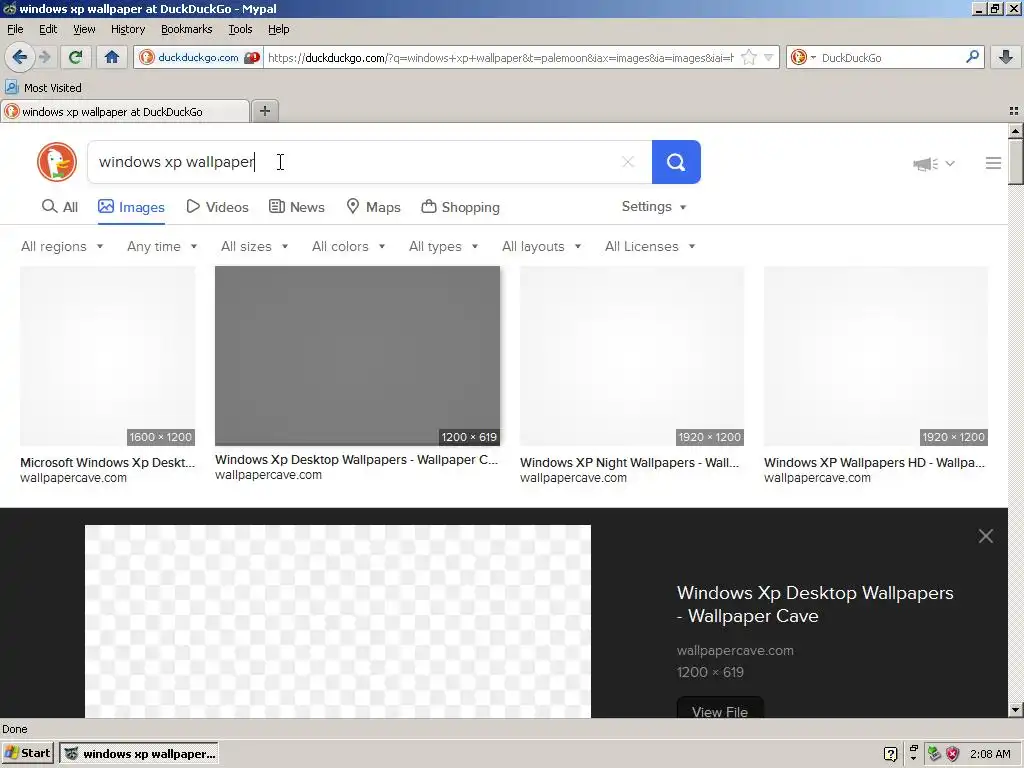
Task: Expand the All Licenses filter
Action: tap(650, 246)
